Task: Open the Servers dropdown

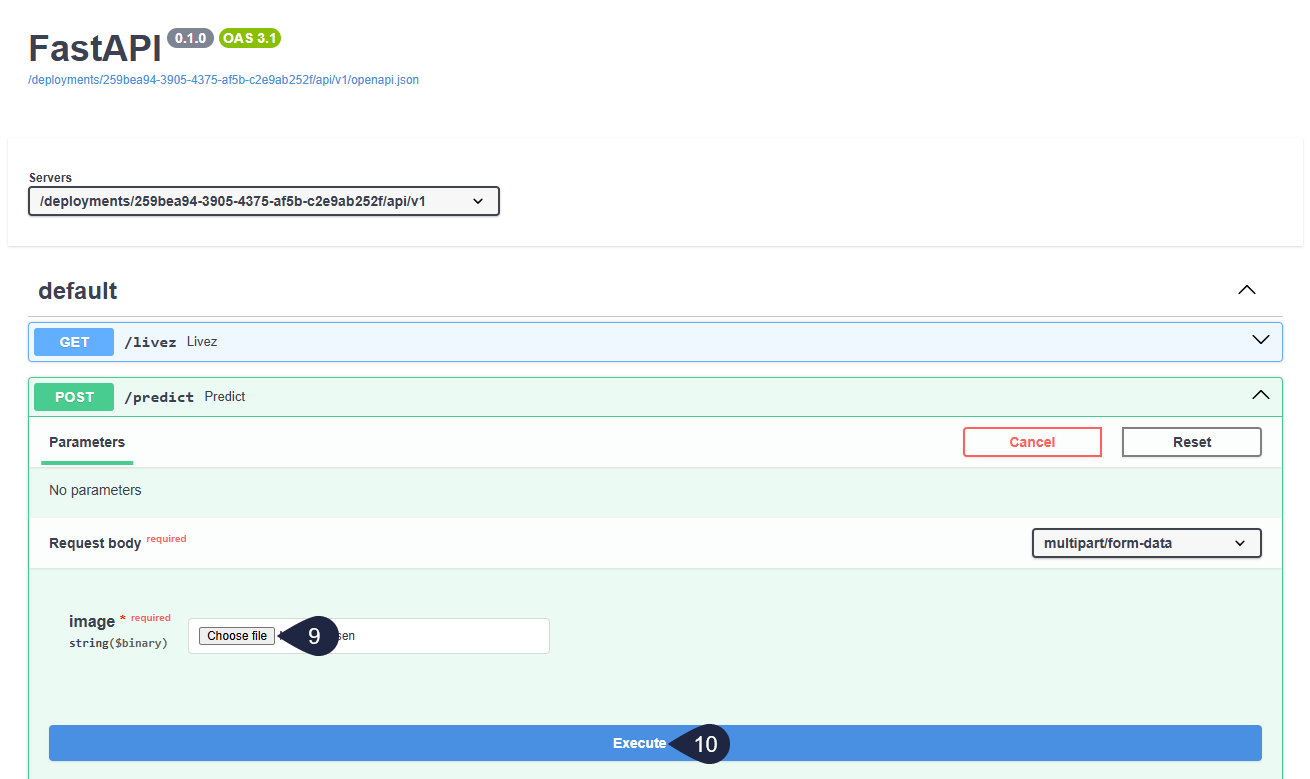Action: [264, 201]
